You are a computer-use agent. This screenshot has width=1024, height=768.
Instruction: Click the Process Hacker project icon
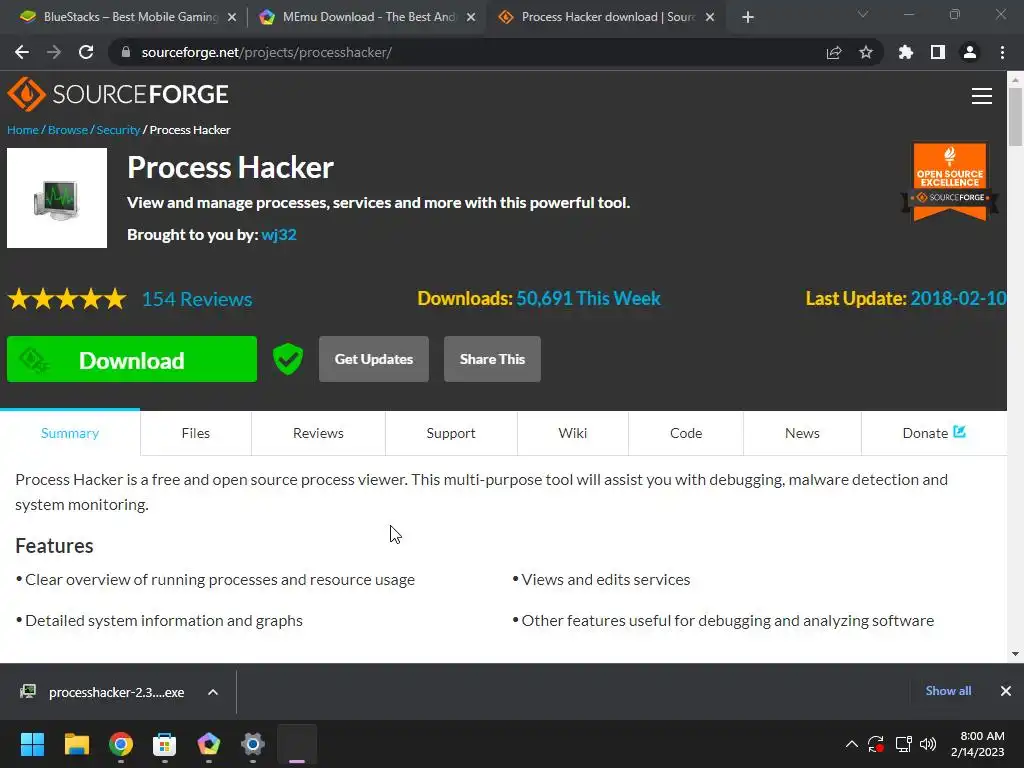pos(57,198)
